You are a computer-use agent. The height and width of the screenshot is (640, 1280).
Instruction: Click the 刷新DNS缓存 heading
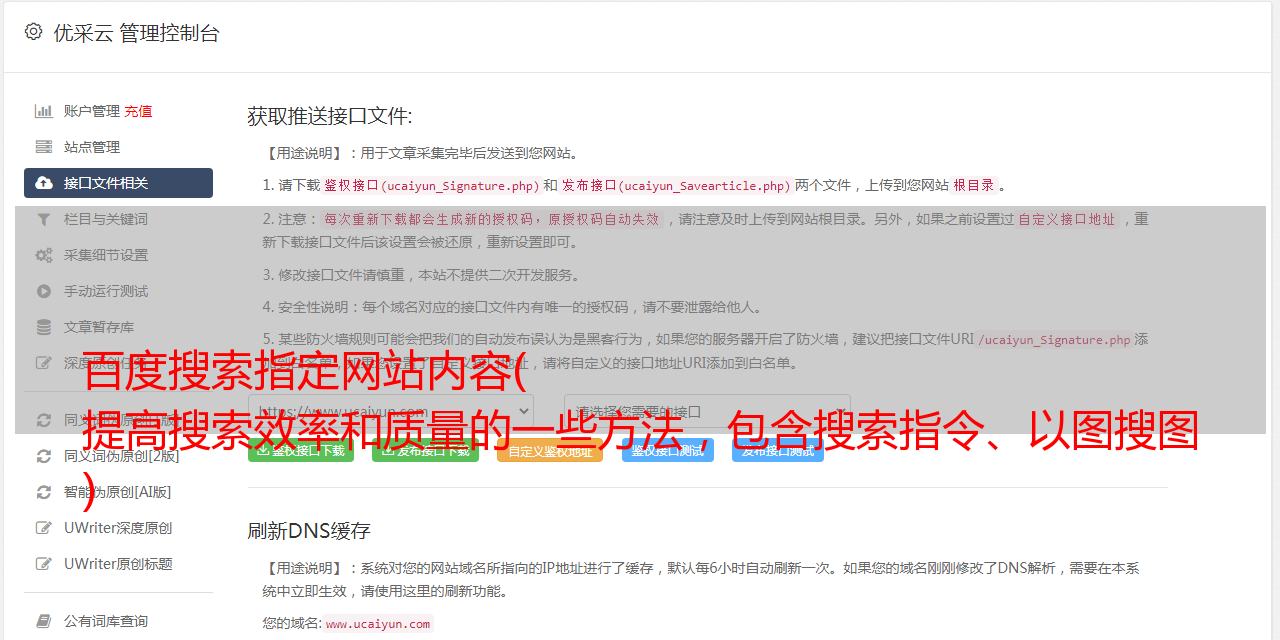[x=309, y=530]
